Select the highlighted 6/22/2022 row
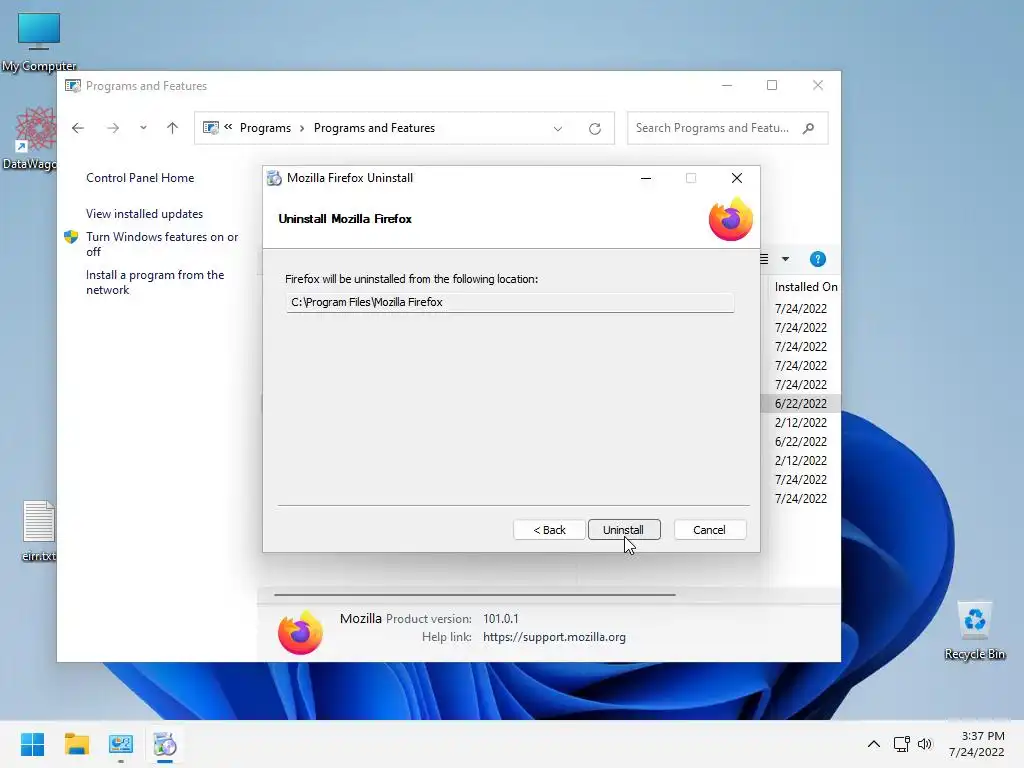Screen dimensions: 1024x768 point(801,404)
